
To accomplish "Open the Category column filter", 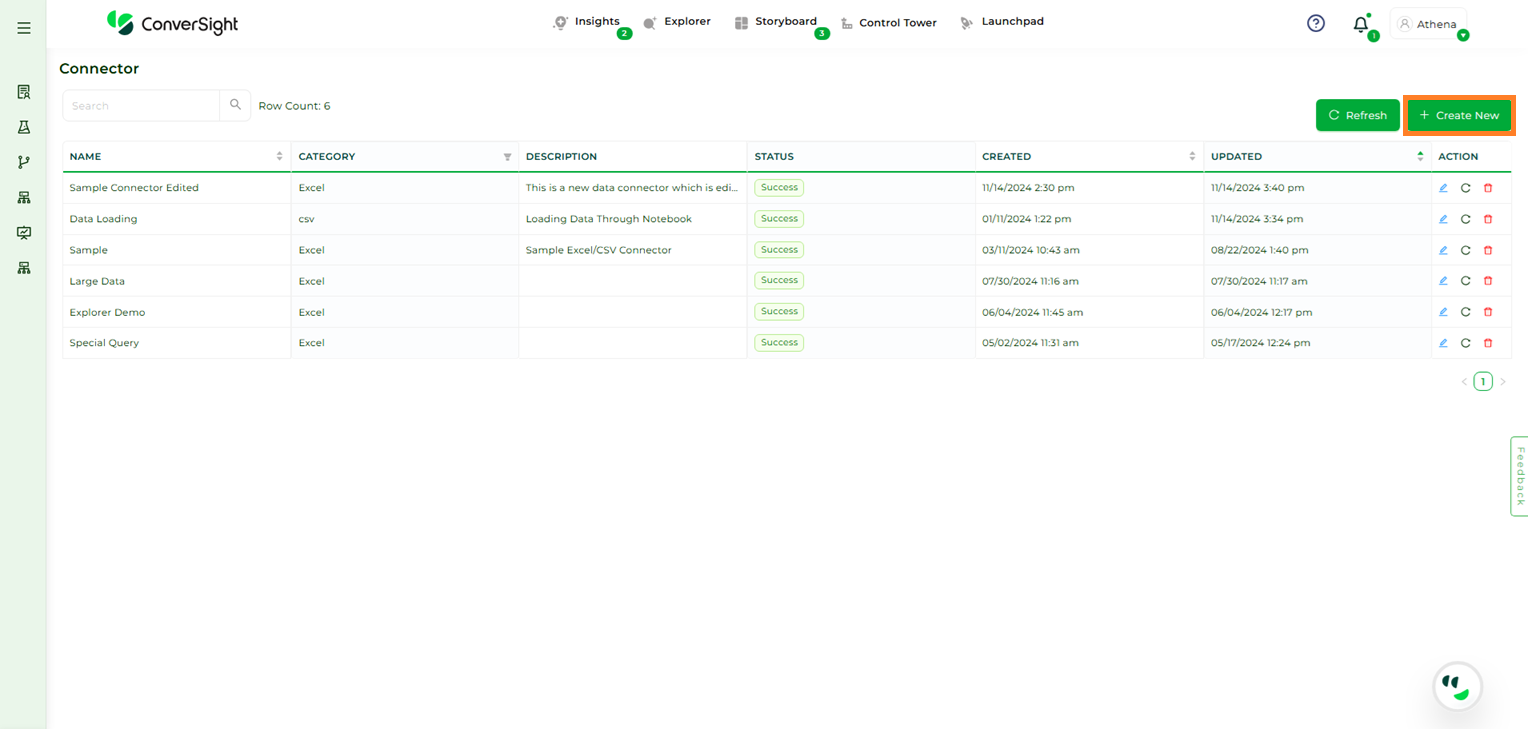I will pyautogui.click(x=507, y=157).
